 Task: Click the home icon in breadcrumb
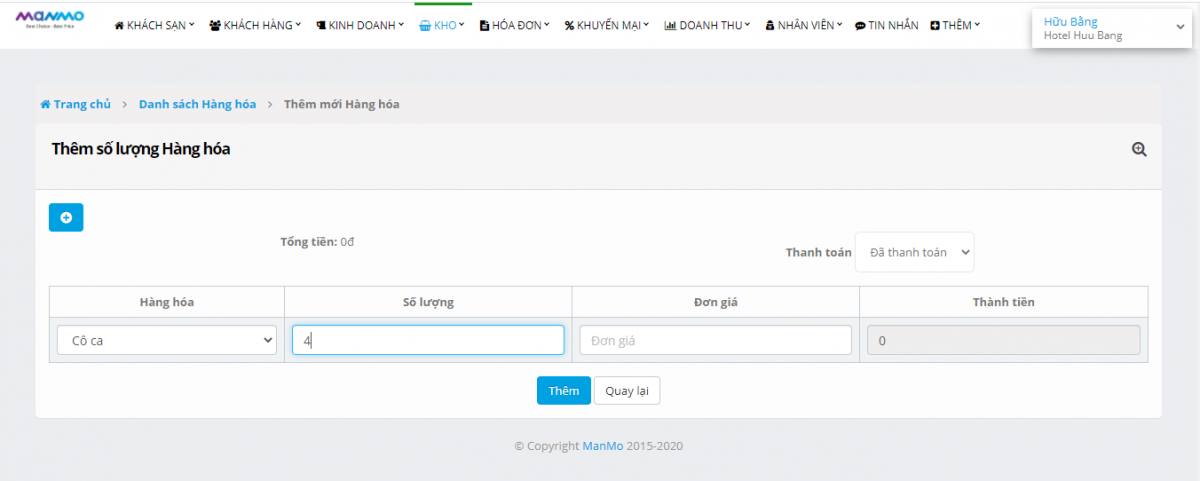pyautogui.click(x=45, y=104)
